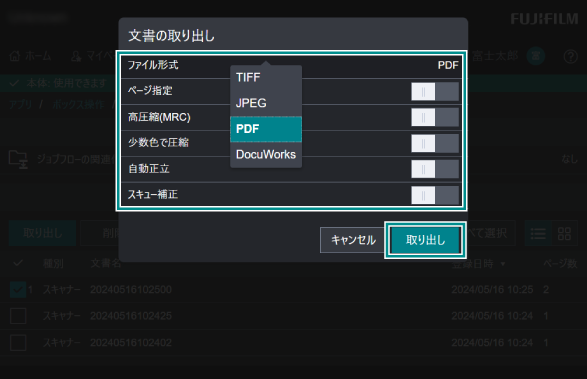Viewport: 587px width, 379px height.
Task: Toggle the ページ指定 switch
Action: (435, 92)
